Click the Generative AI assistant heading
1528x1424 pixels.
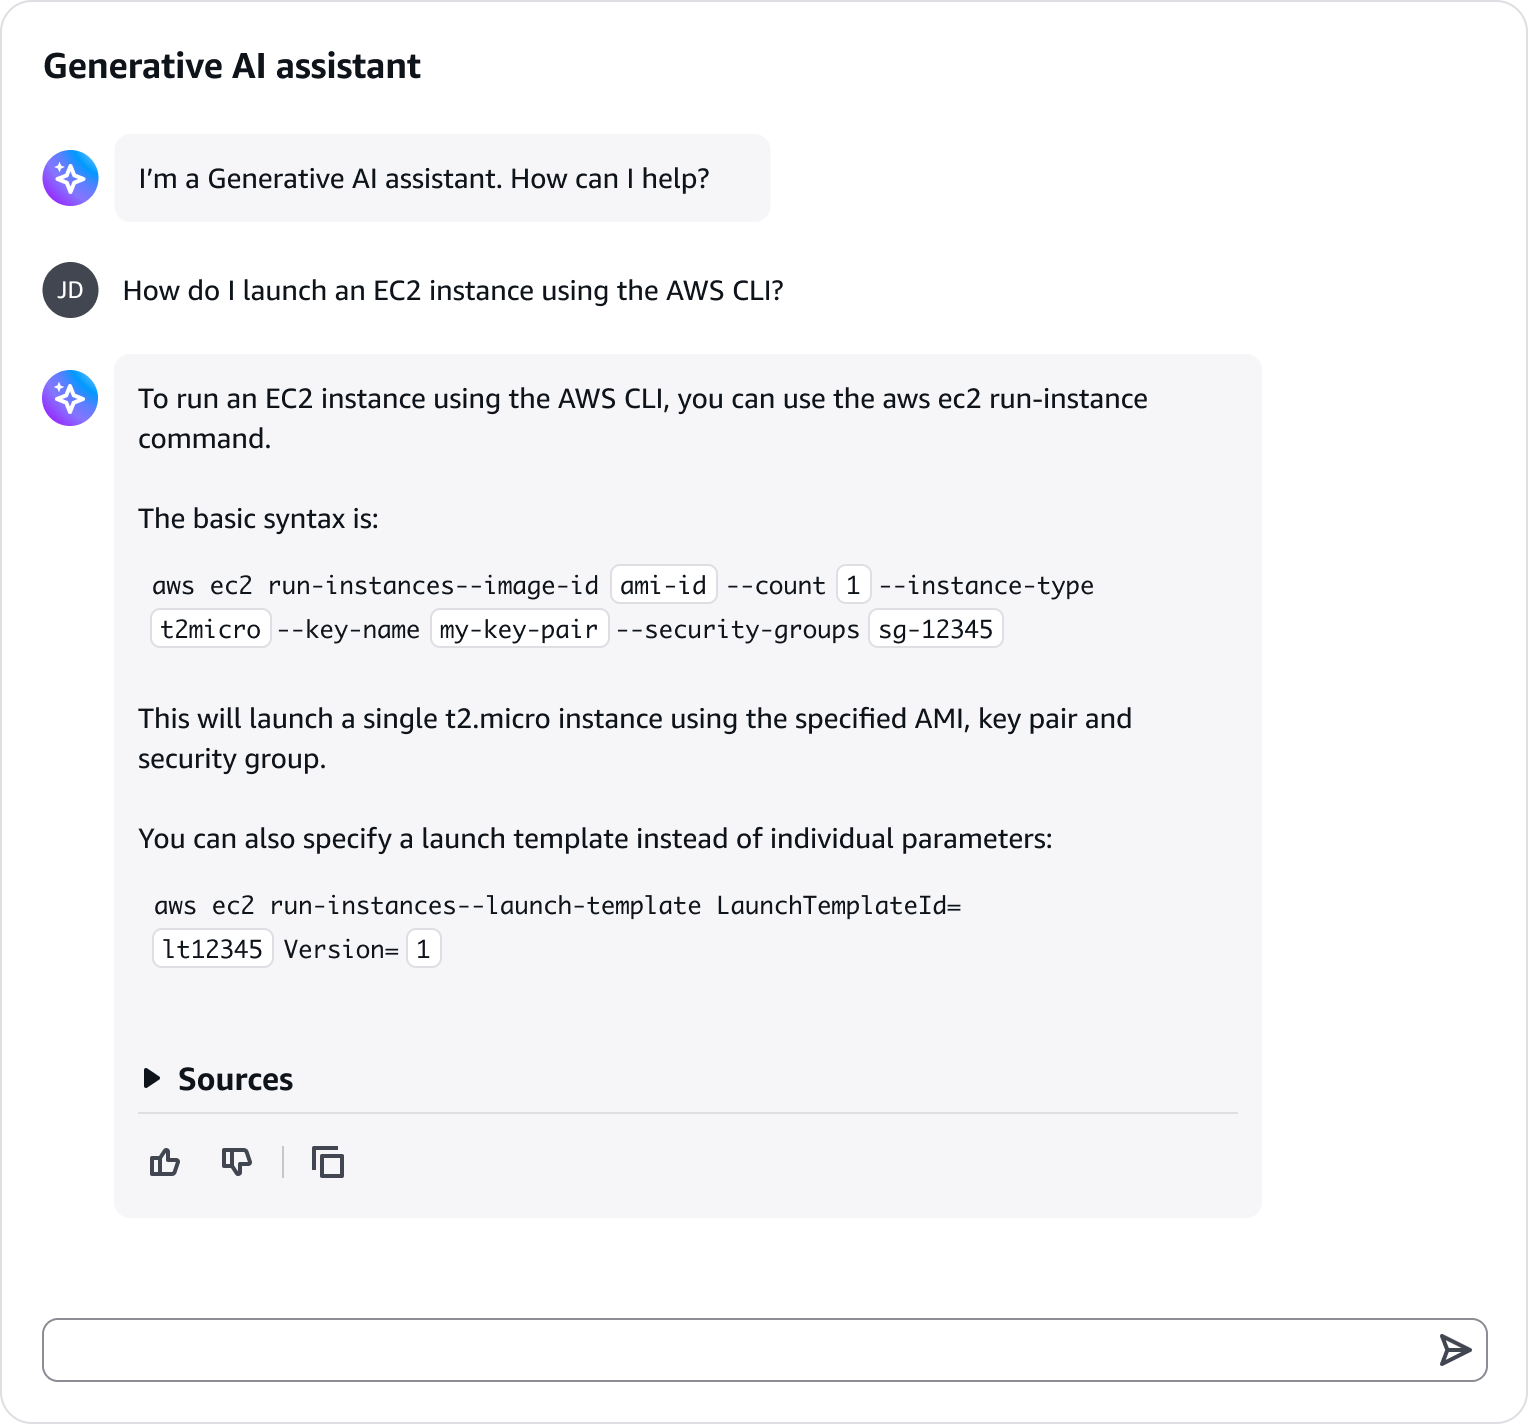[x=232, y=66]
